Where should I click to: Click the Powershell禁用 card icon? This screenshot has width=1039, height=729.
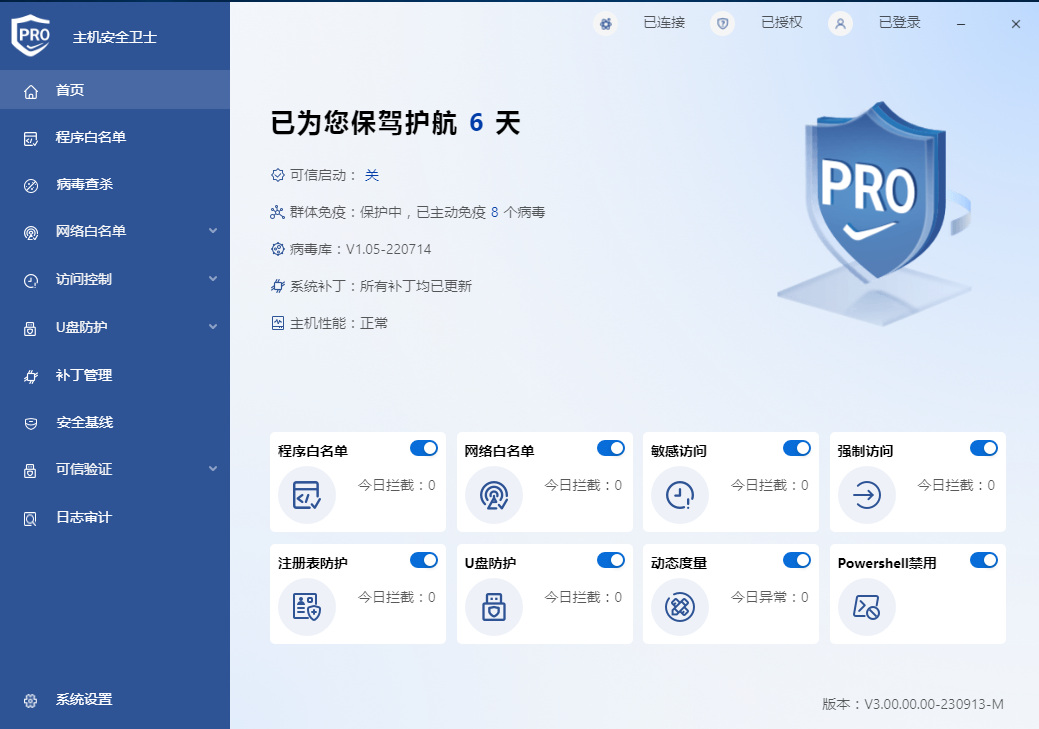pos(866,606)
